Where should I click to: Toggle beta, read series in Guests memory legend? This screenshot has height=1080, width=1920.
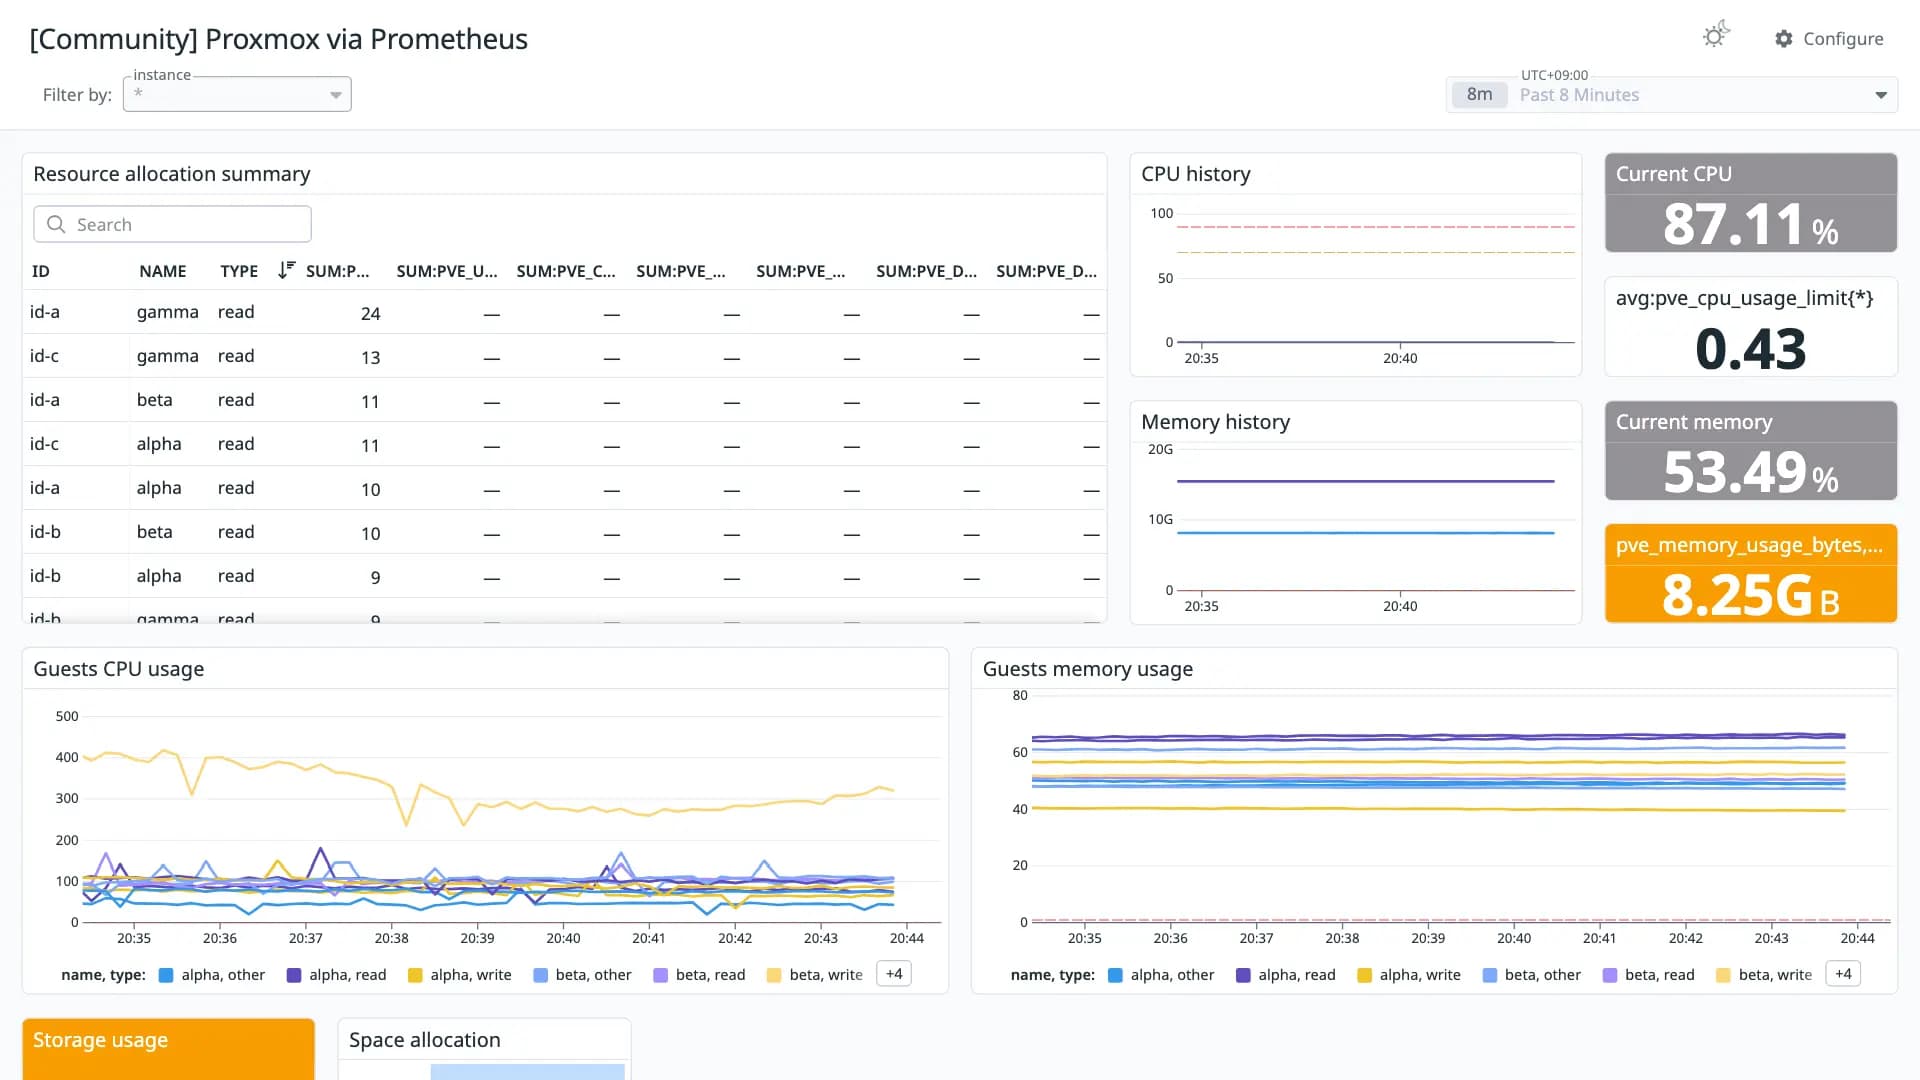(x=1649, y=975)
